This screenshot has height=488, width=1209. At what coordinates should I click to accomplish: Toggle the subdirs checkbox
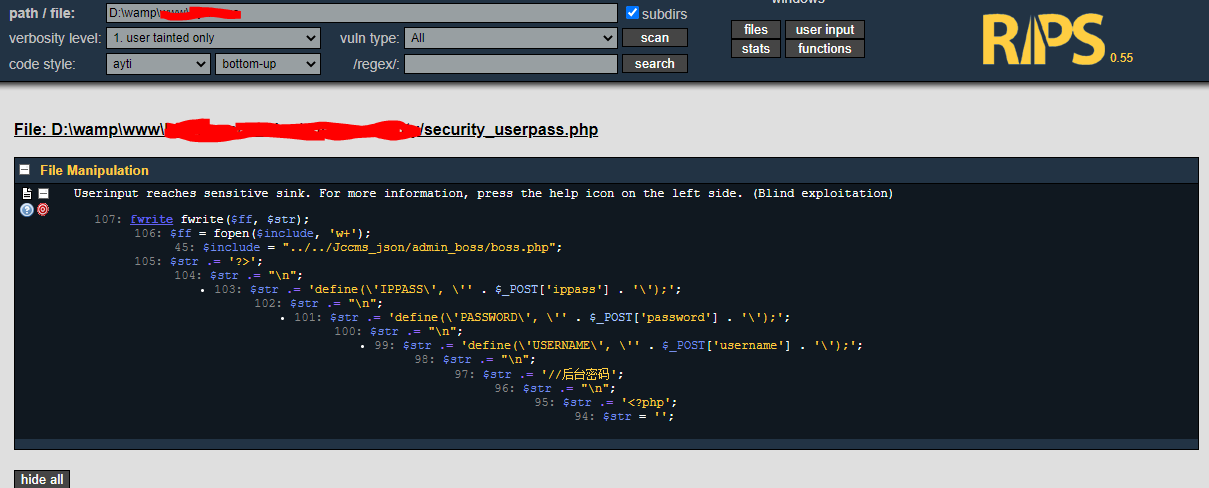pyautogui.click(x=632, y=13)
